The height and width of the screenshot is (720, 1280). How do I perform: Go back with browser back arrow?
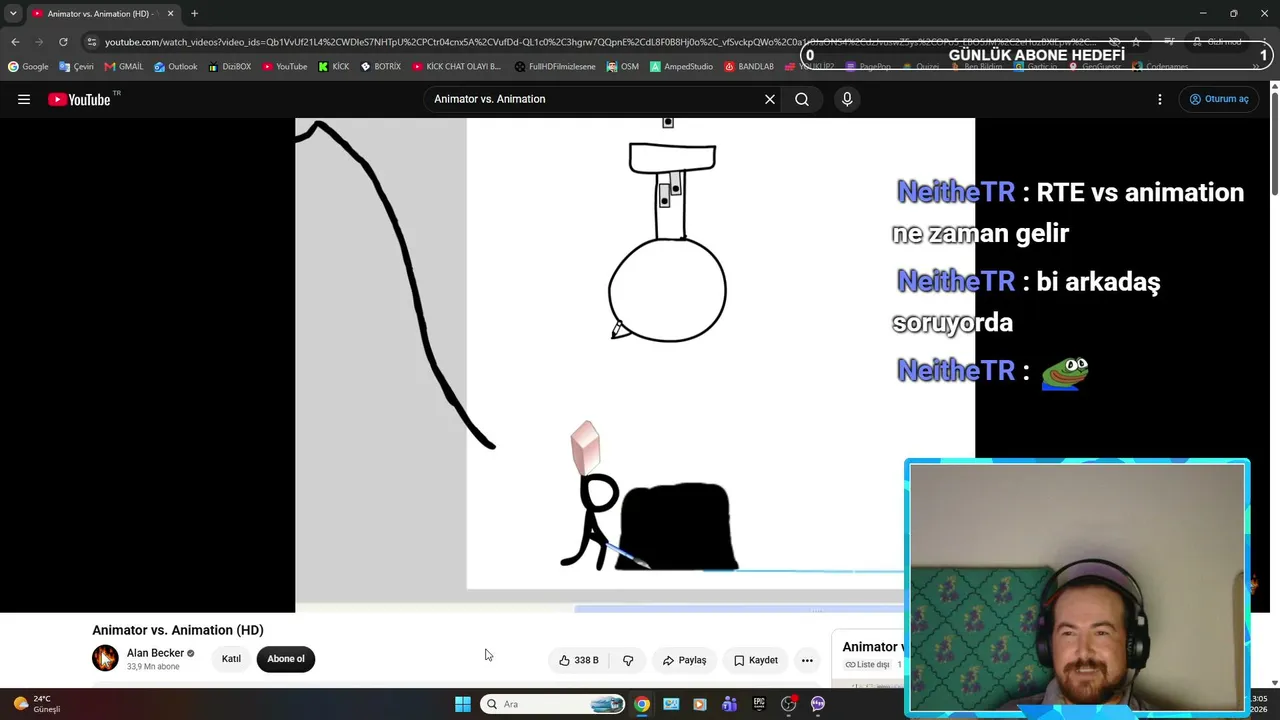click(x=15, y=42)
